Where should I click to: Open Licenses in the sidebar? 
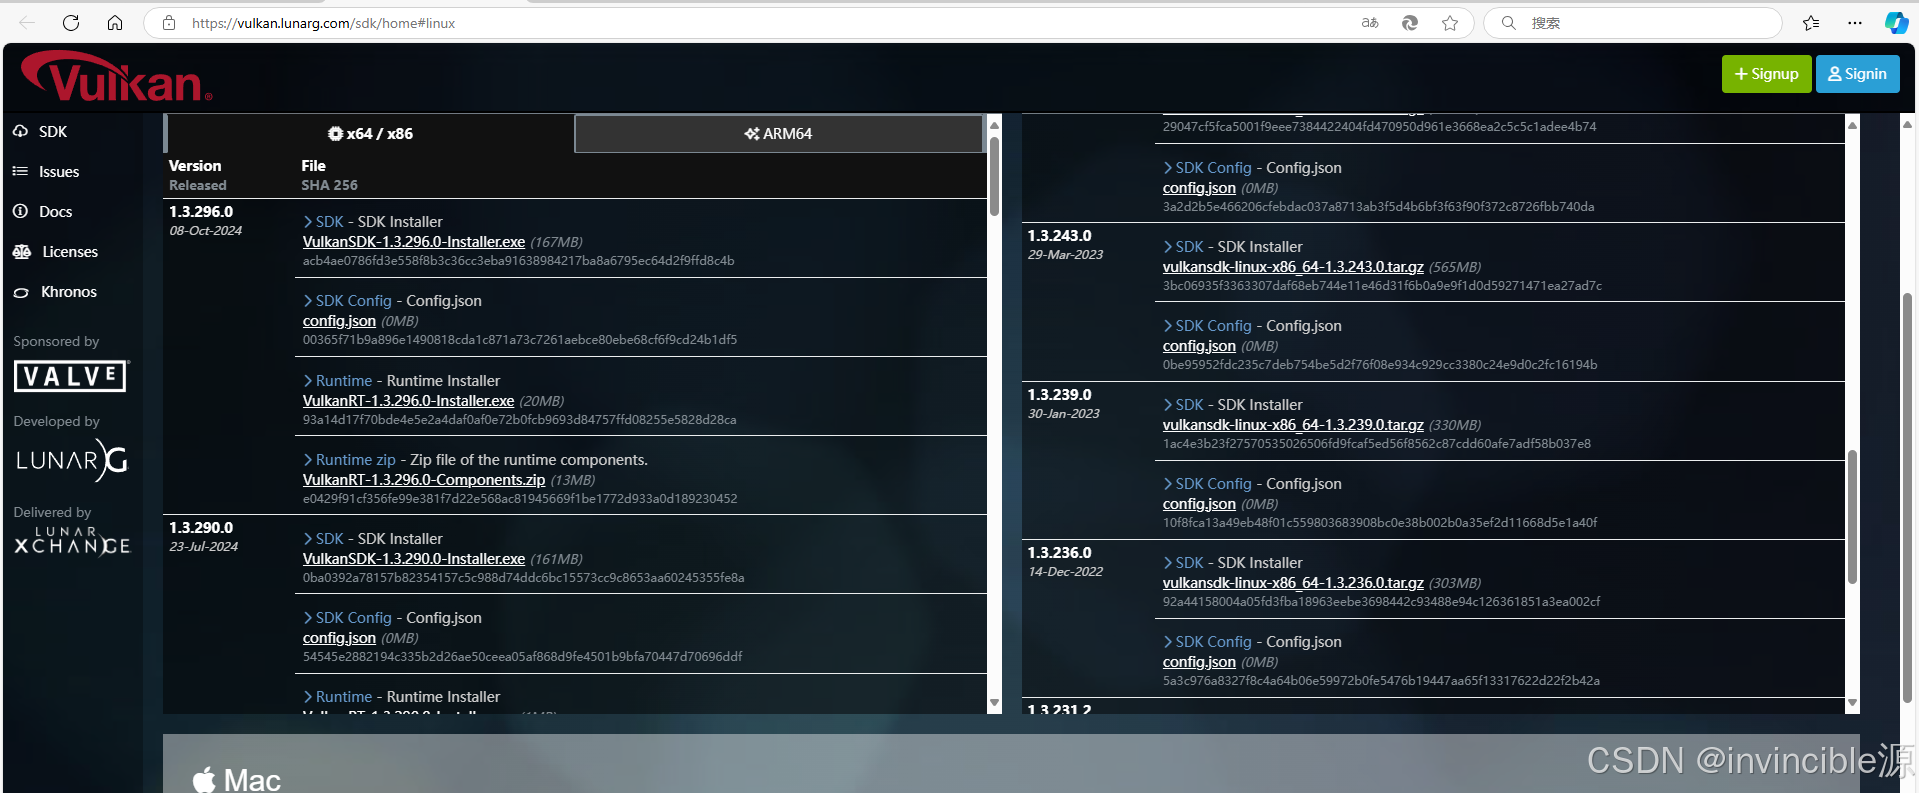[55, 251]
